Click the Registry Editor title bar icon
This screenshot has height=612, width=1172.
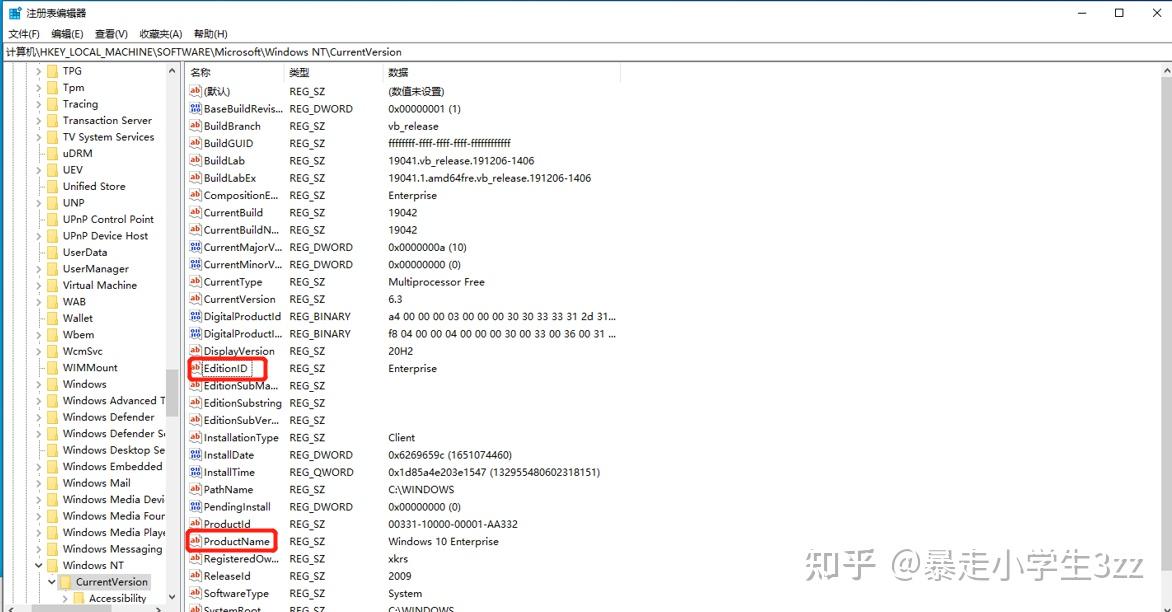tap(15, 13)
